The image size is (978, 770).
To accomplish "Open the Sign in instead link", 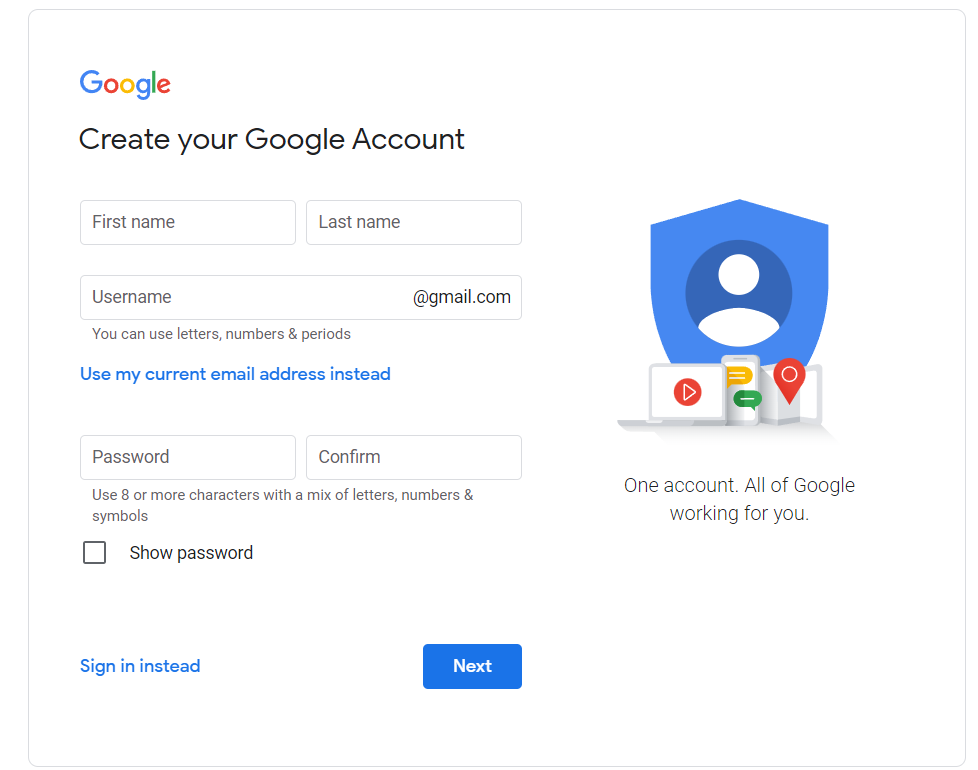I will click(140, 666).
